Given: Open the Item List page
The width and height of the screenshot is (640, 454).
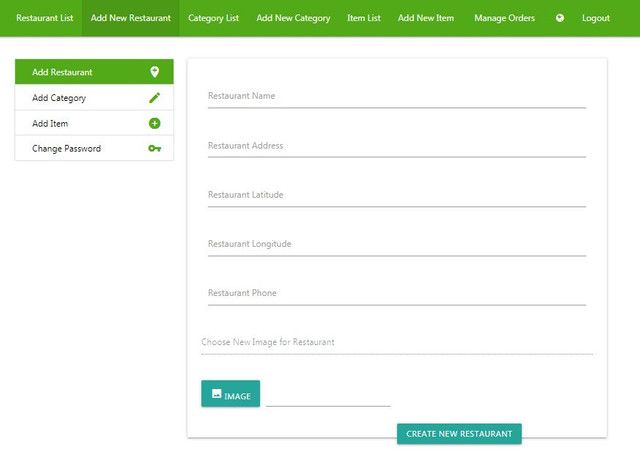Looking at the screenshot, I should 363,18.
